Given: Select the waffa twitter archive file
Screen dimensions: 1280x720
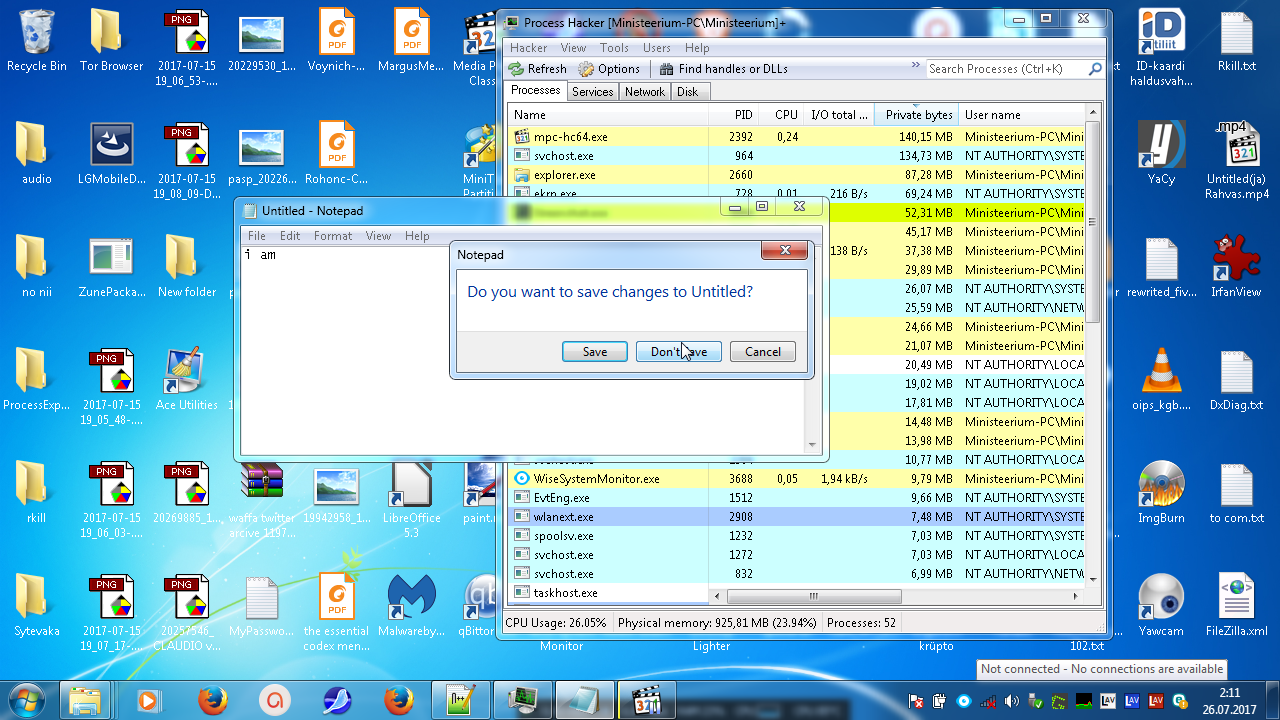Looking at the screenshot, I should click(262, 500).
